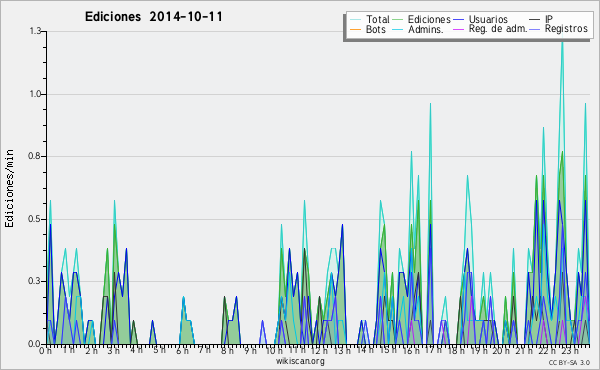The image size is (600, 370).
Task: Click the magenta Reg. de adm. swatch
Action: 458,29
